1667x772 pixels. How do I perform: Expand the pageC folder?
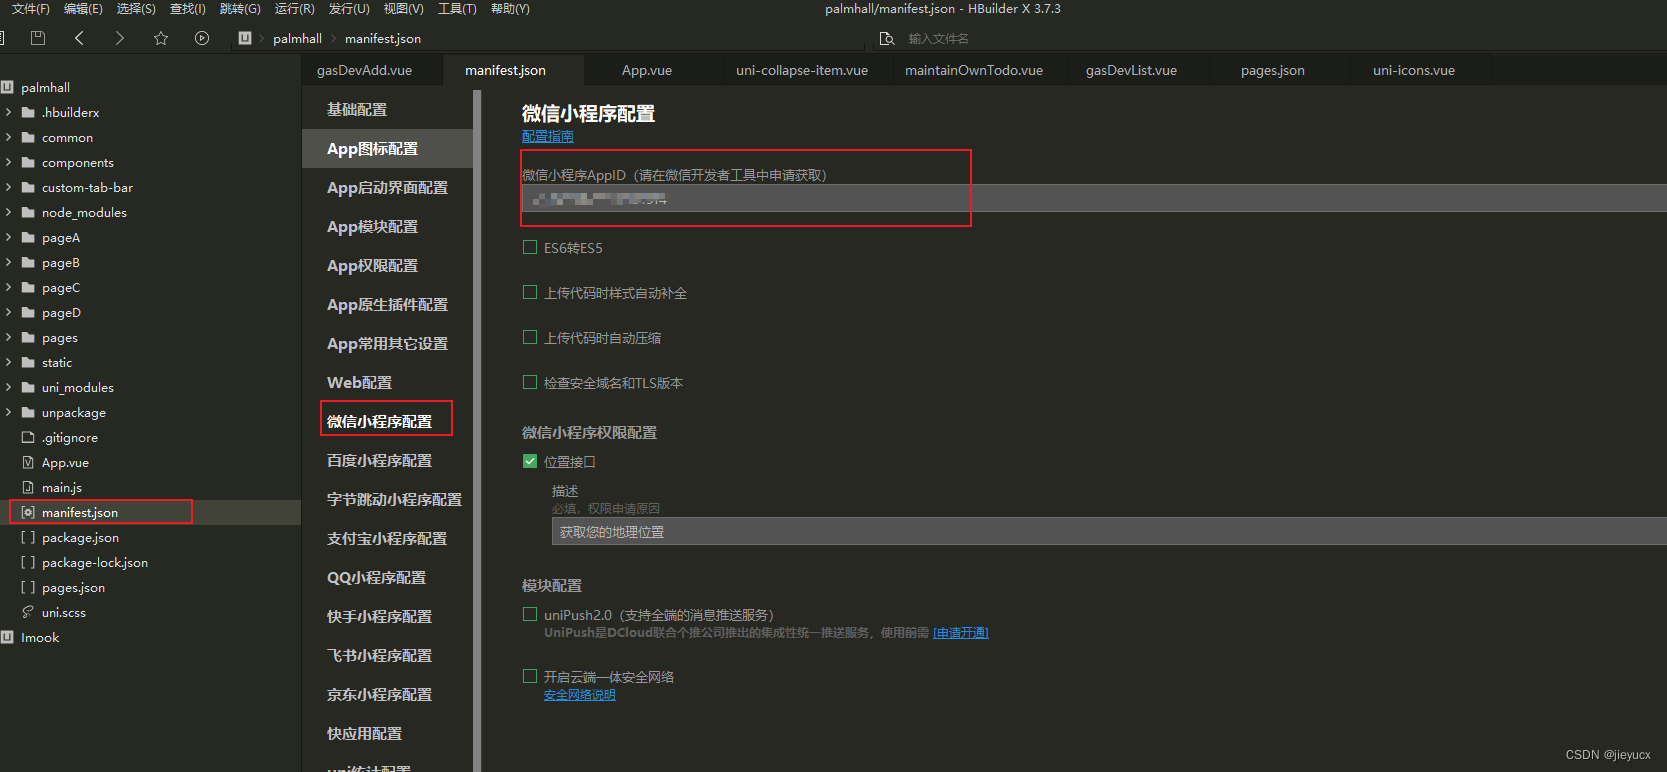(8, 287)
